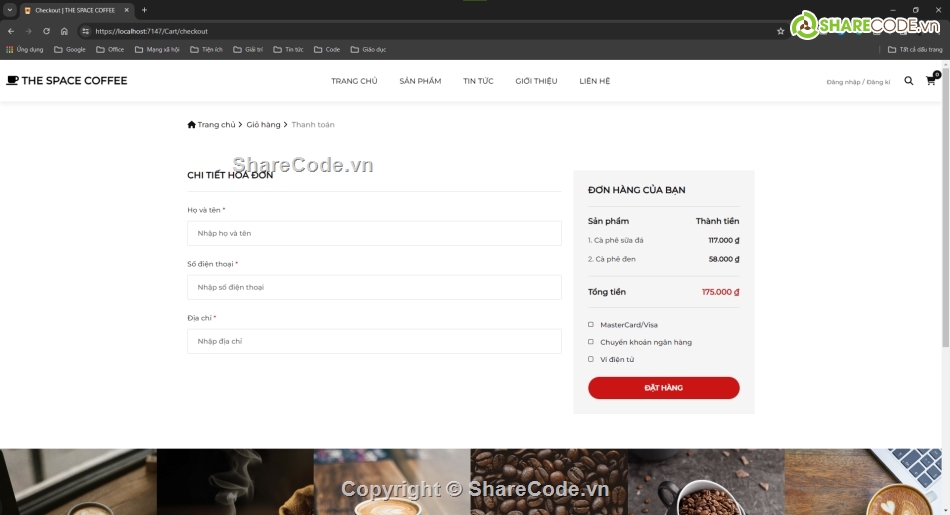
Task: Select MasterCard/Visa payment option
Action: [591, 324]
